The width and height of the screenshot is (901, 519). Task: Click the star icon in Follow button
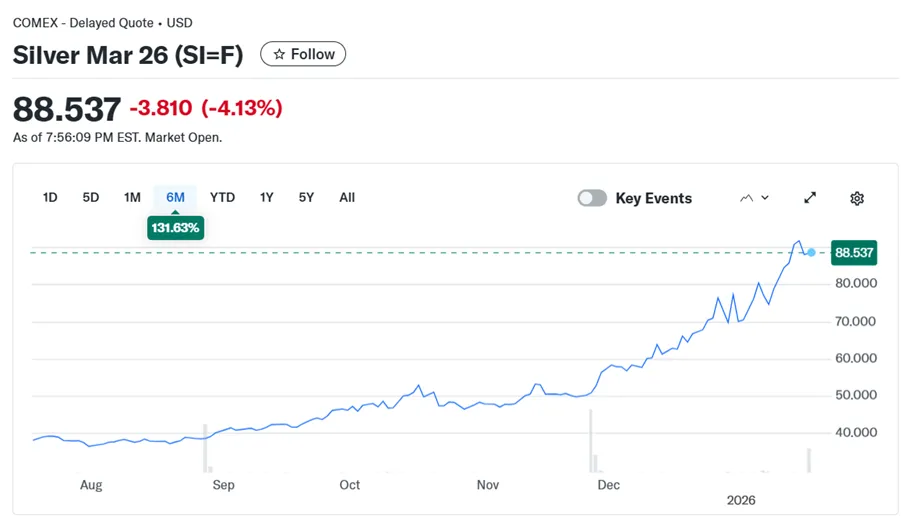point(279,54)
